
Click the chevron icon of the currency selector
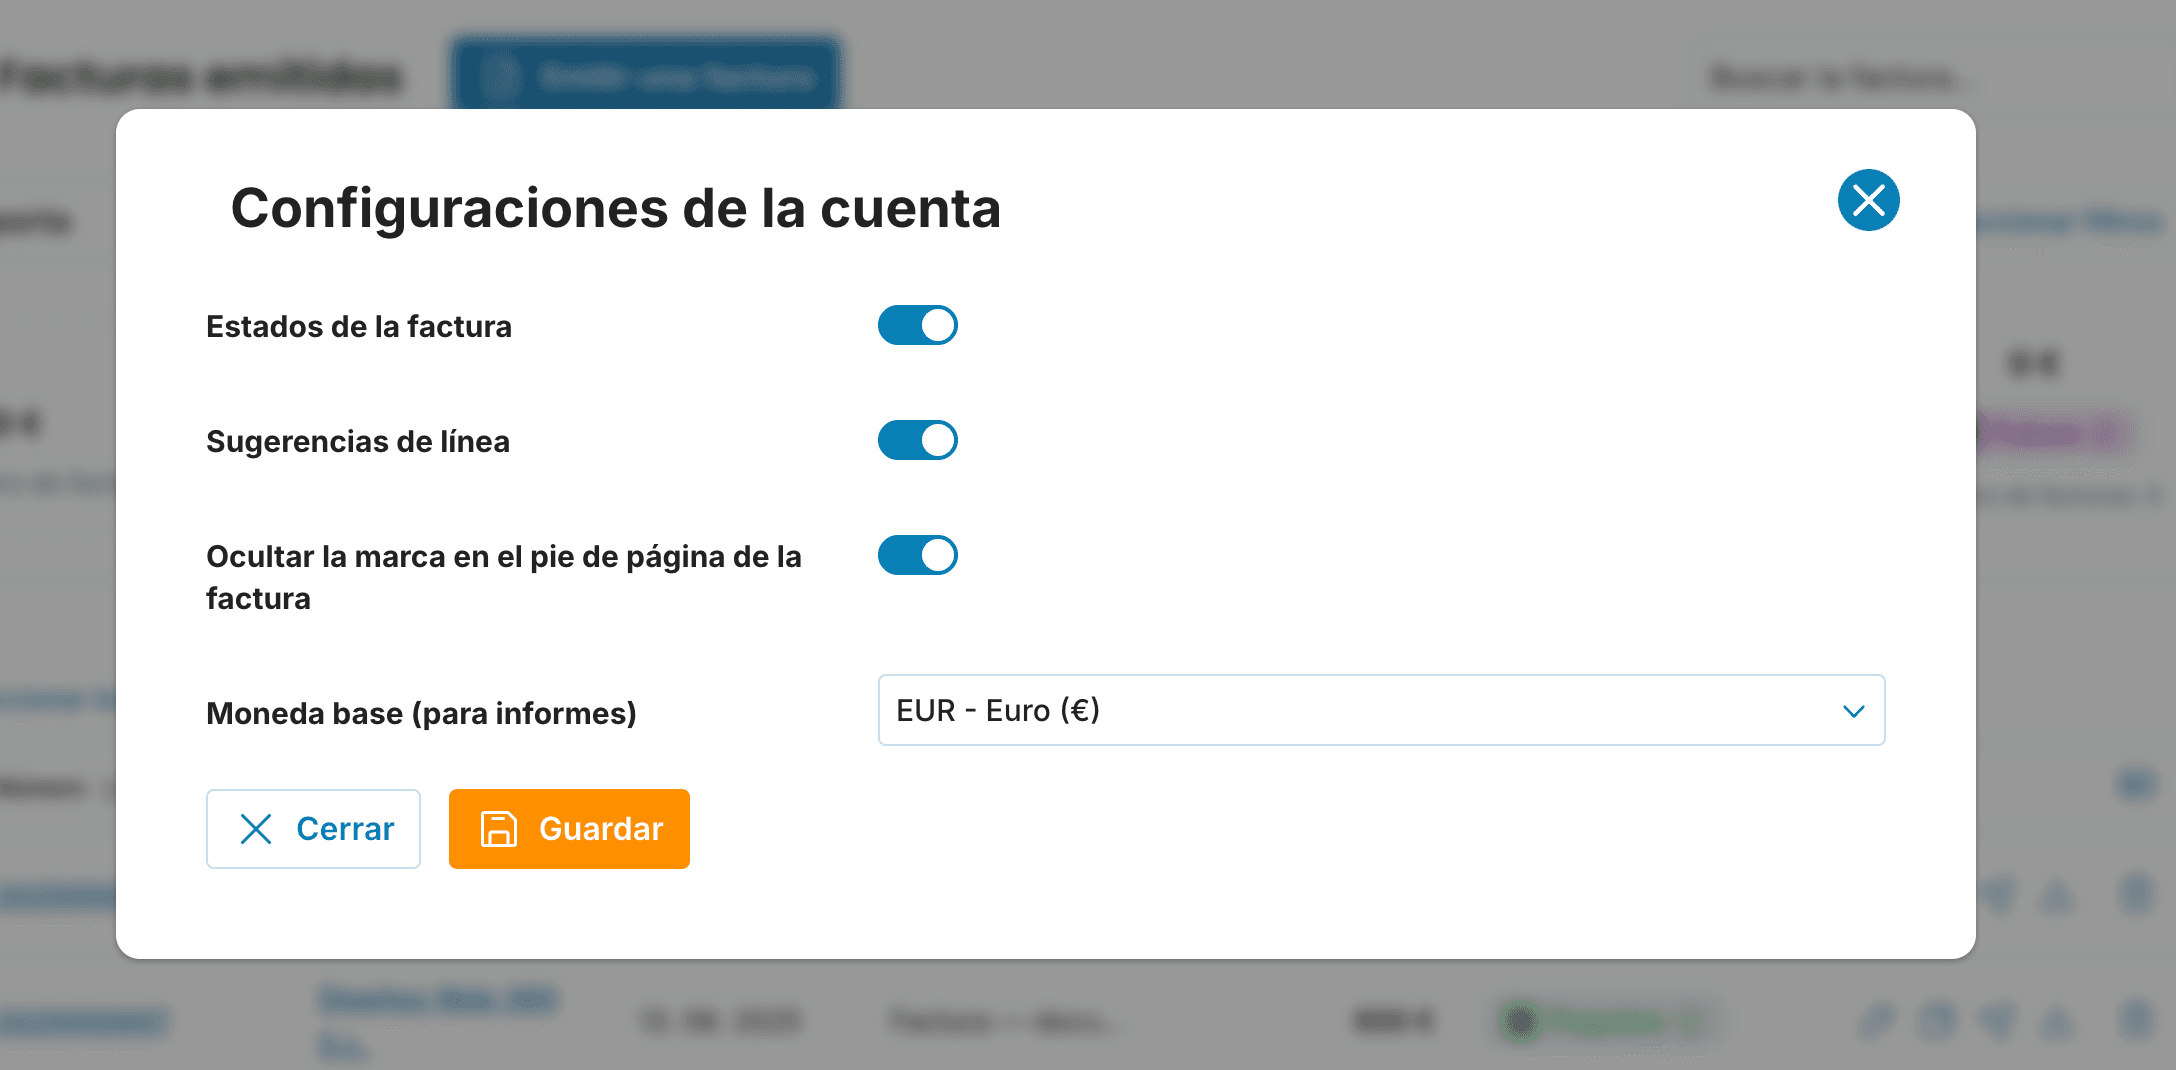pyautogui.click(x=1854, y=710)
